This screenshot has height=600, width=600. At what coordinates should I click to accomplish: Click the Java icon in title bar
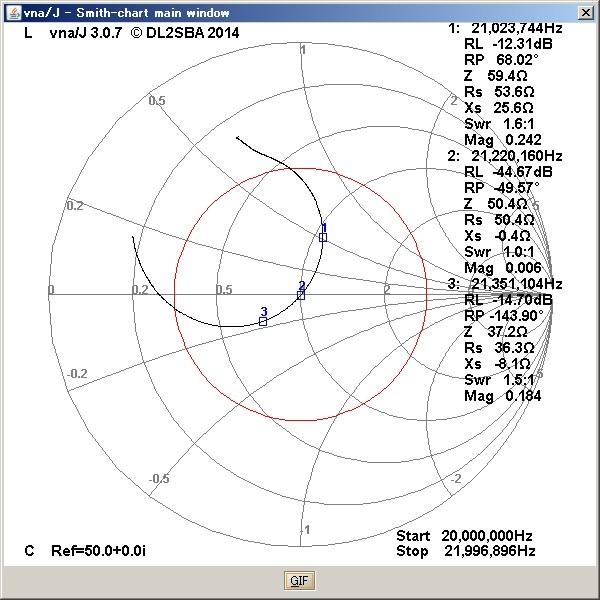10,12
